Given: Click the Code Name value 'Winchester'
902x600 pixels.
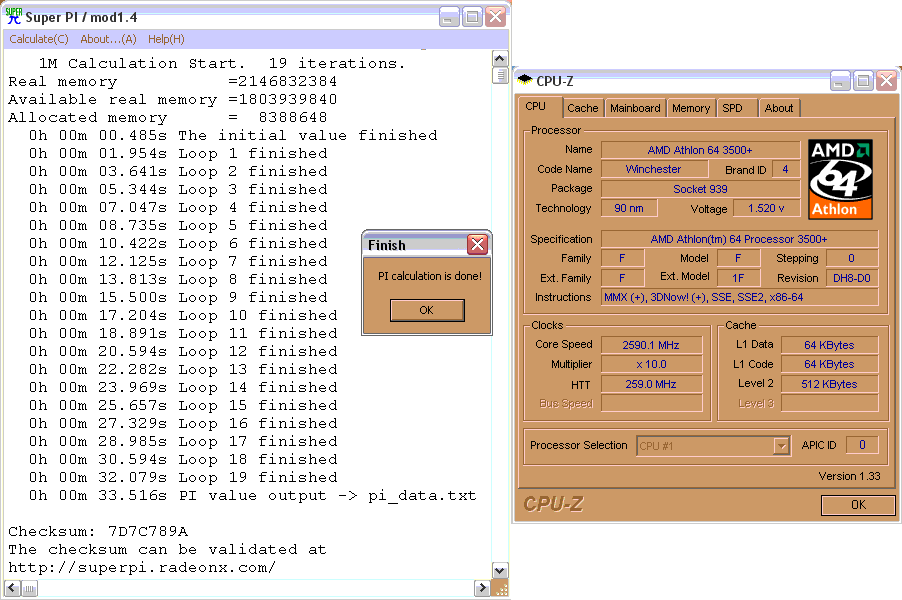Looking at the screenshot, I should pyautogui.click(x=654, y=169).
